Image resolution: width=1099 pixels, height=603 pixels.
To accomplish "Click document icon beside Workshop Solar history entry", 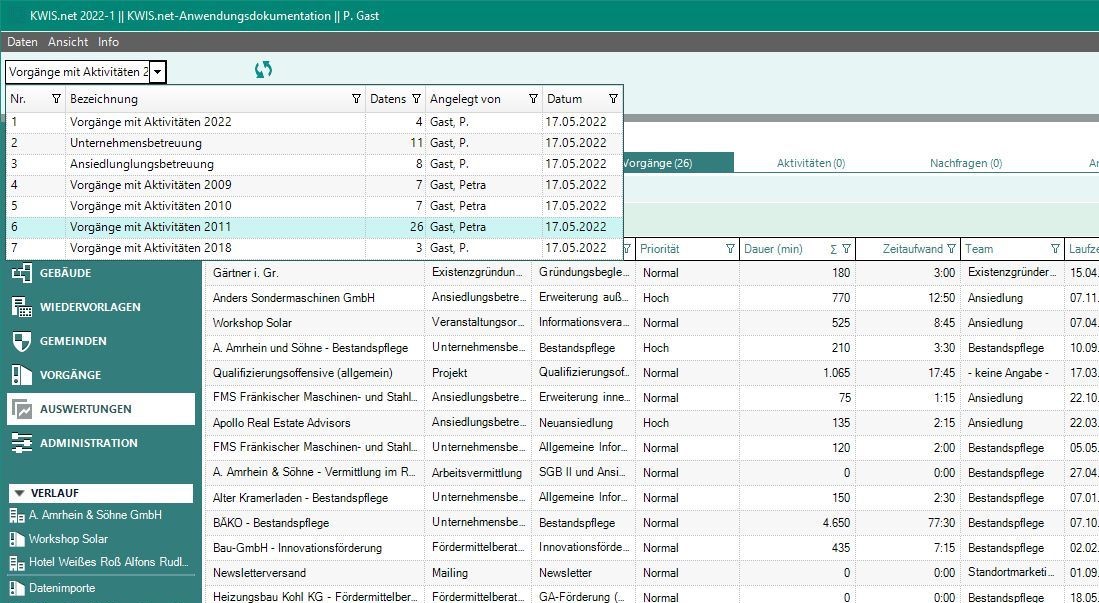I will [x=17, y=539].
